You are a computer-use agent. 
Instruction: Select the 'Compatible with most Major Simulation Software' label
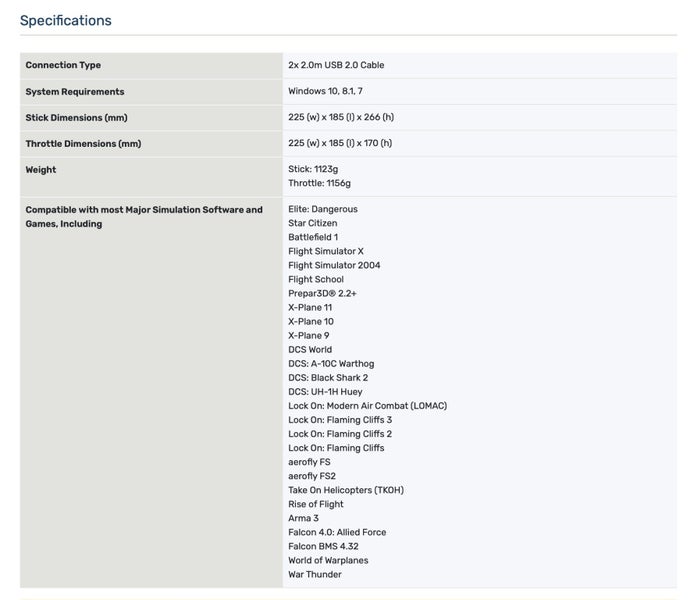[x=144, y=217]
